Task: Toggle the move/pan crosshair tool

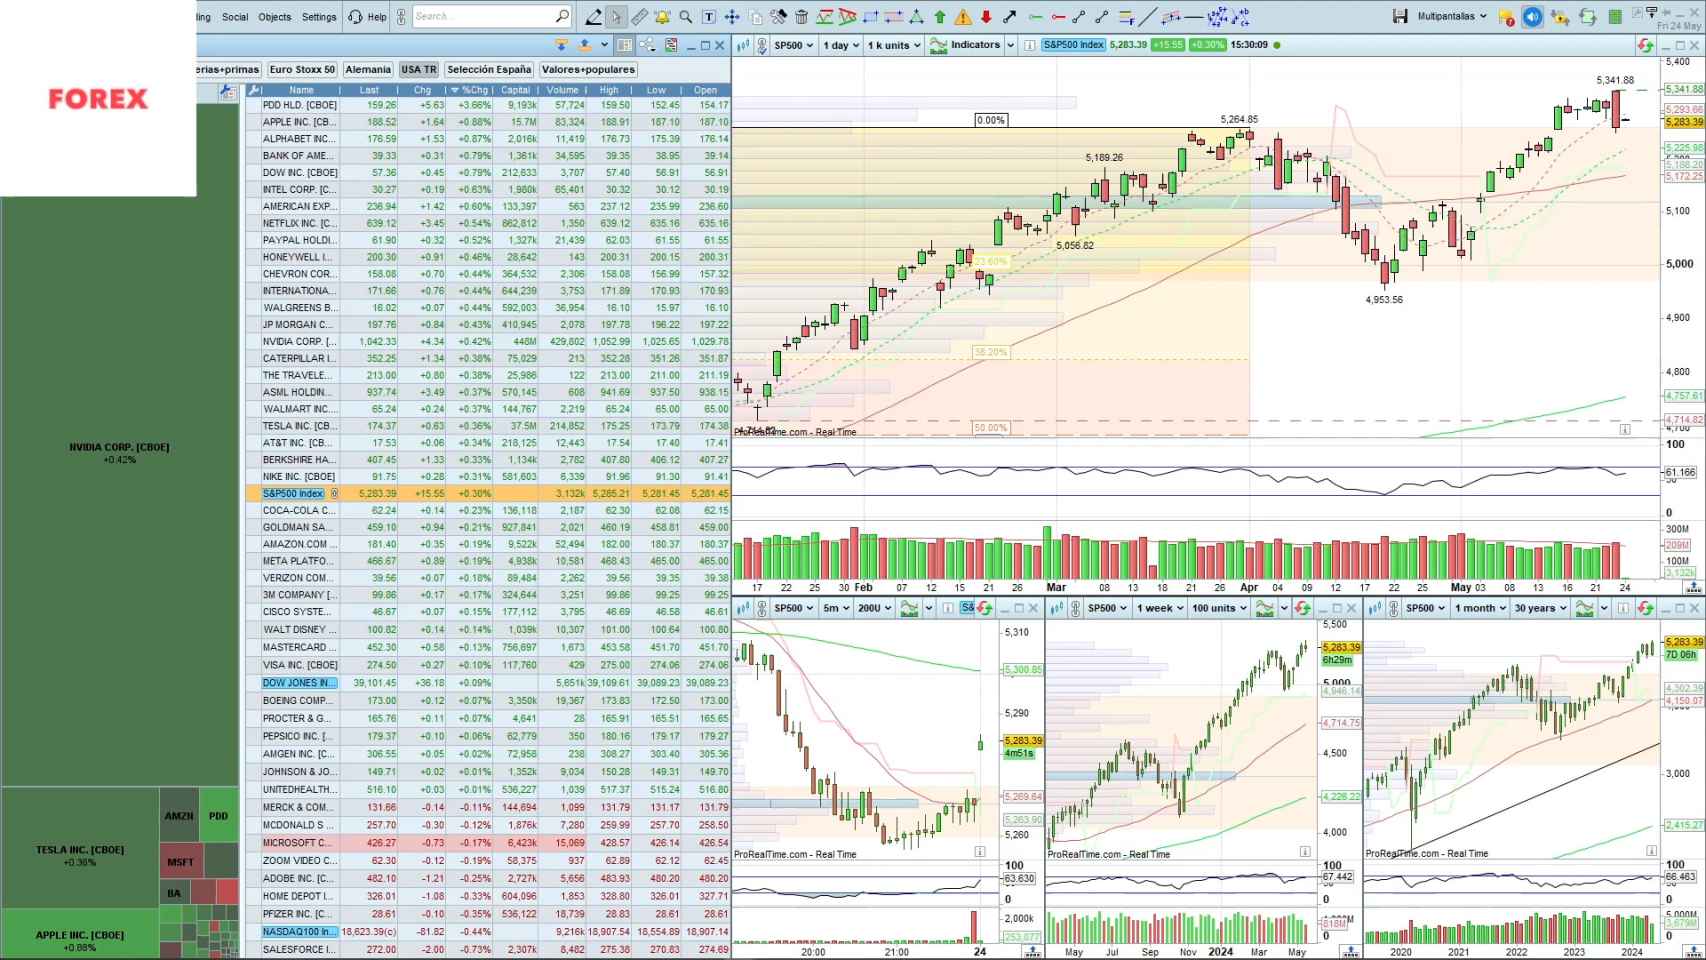Action: (732, 16)
